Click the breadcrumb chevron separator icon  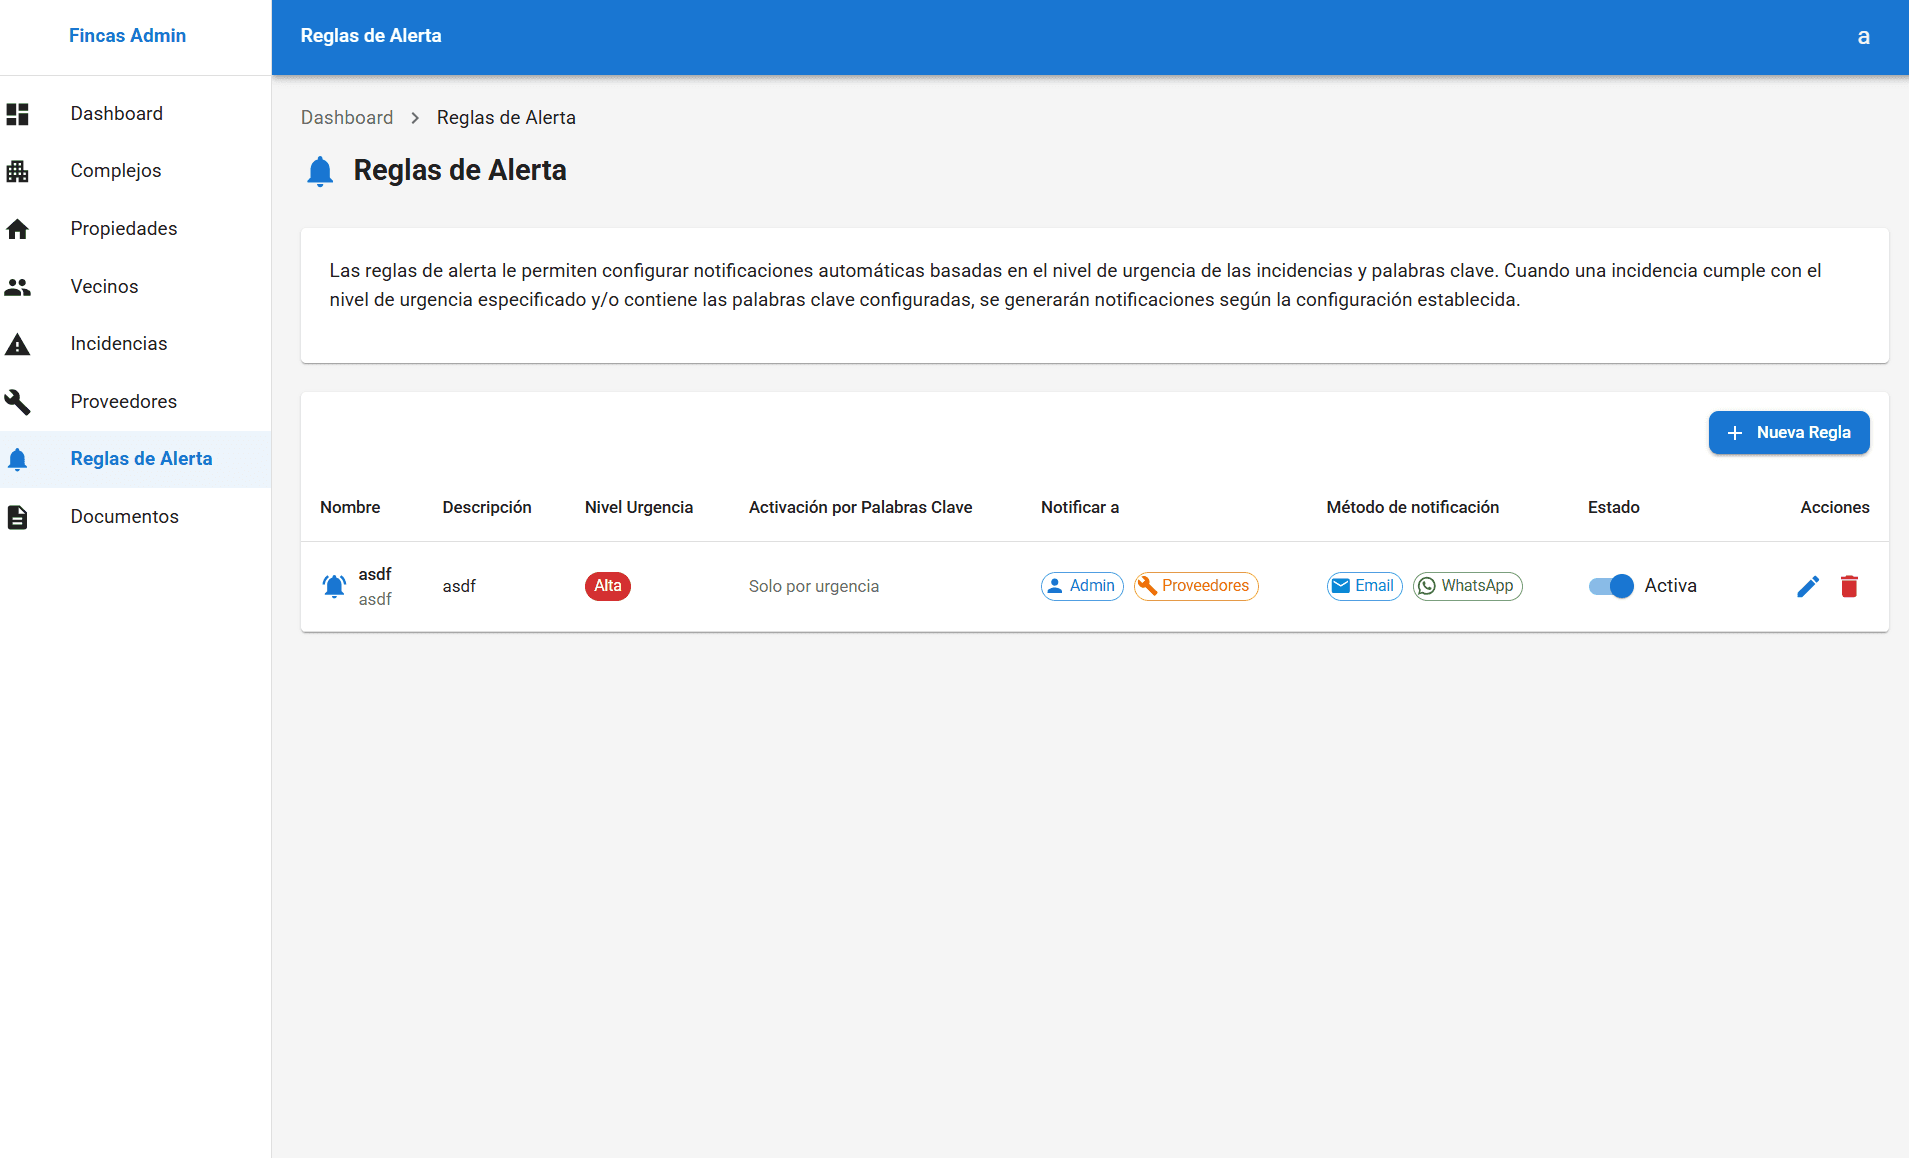click(x=415, y=118)
